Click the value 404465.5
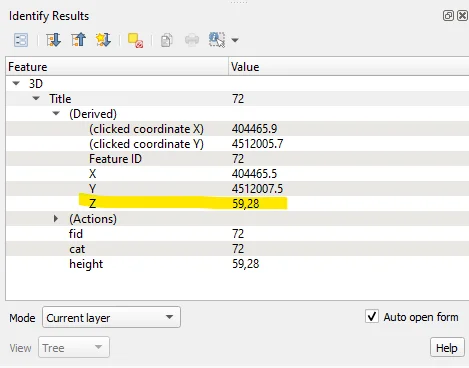This screenshot has height=368, width=469. click(254, 174)
